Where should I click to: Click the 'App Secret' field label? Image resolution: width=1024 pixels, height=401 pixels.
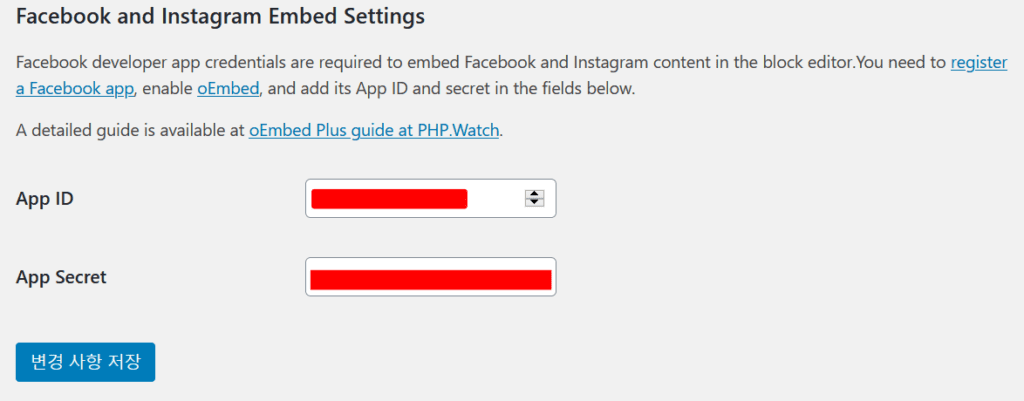tap(61, 277)
